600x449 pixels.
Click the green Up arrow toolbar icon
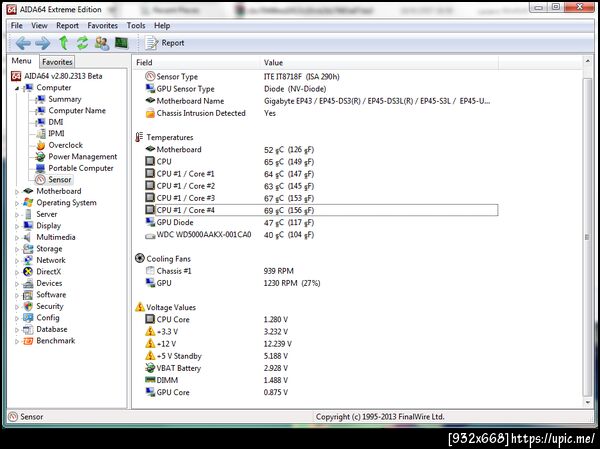64,43
